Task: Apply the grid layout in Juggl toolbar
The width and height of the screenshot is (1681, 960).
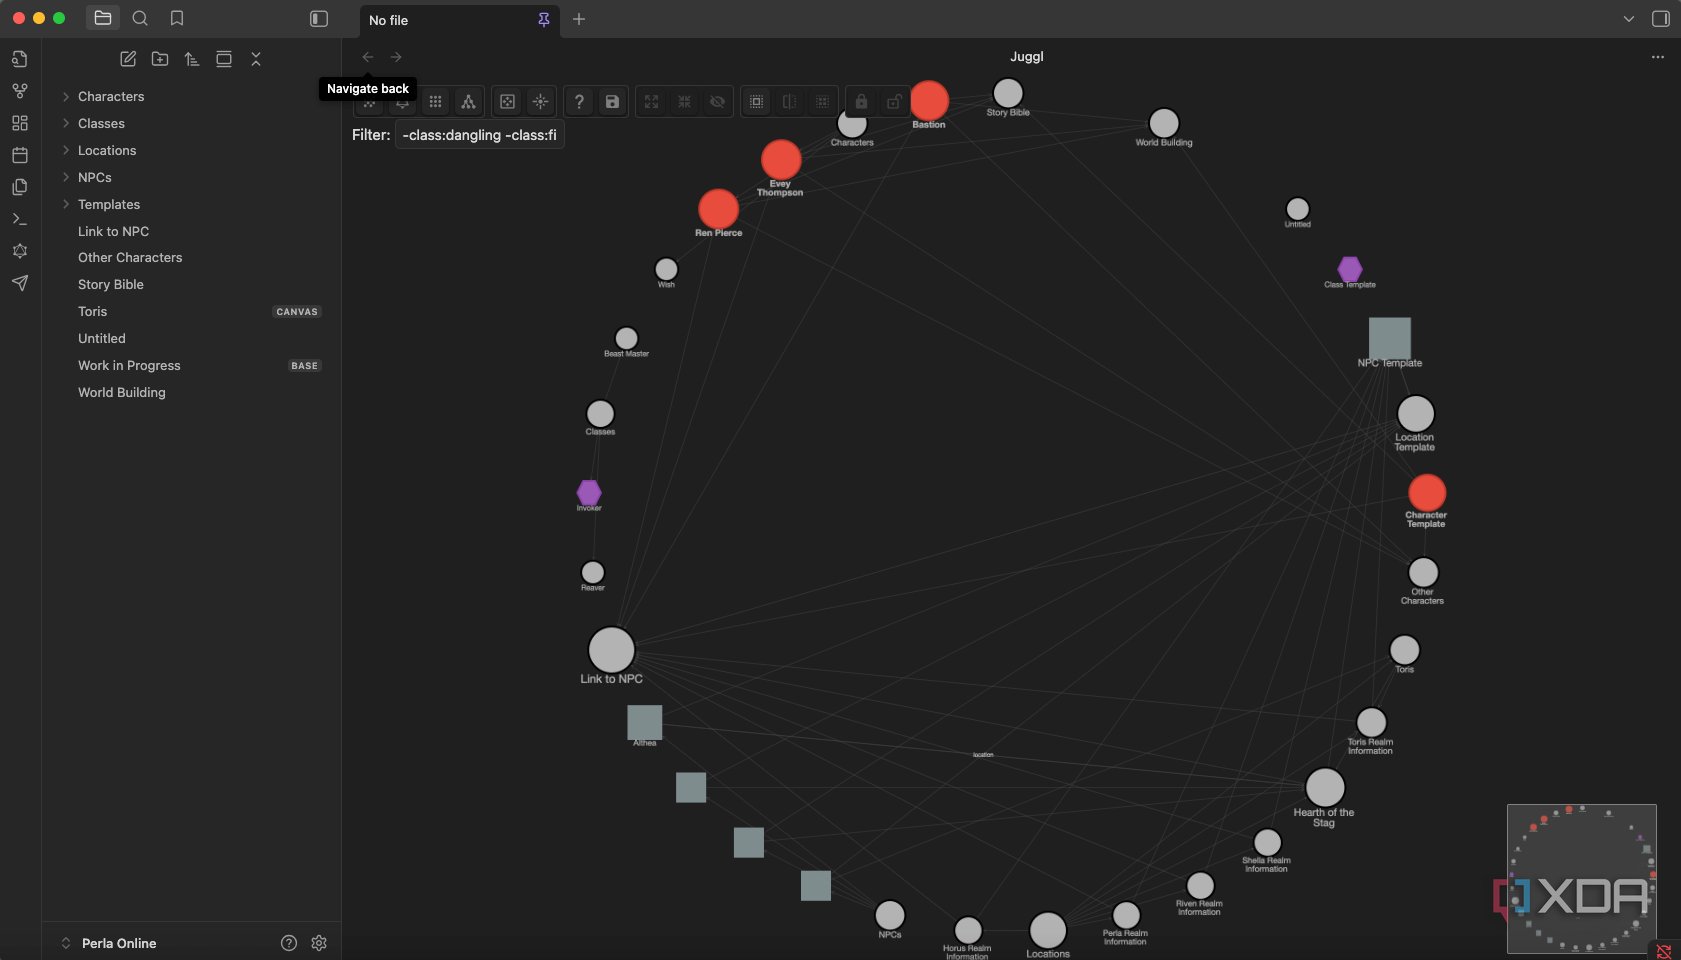Action: coord(435,102)
